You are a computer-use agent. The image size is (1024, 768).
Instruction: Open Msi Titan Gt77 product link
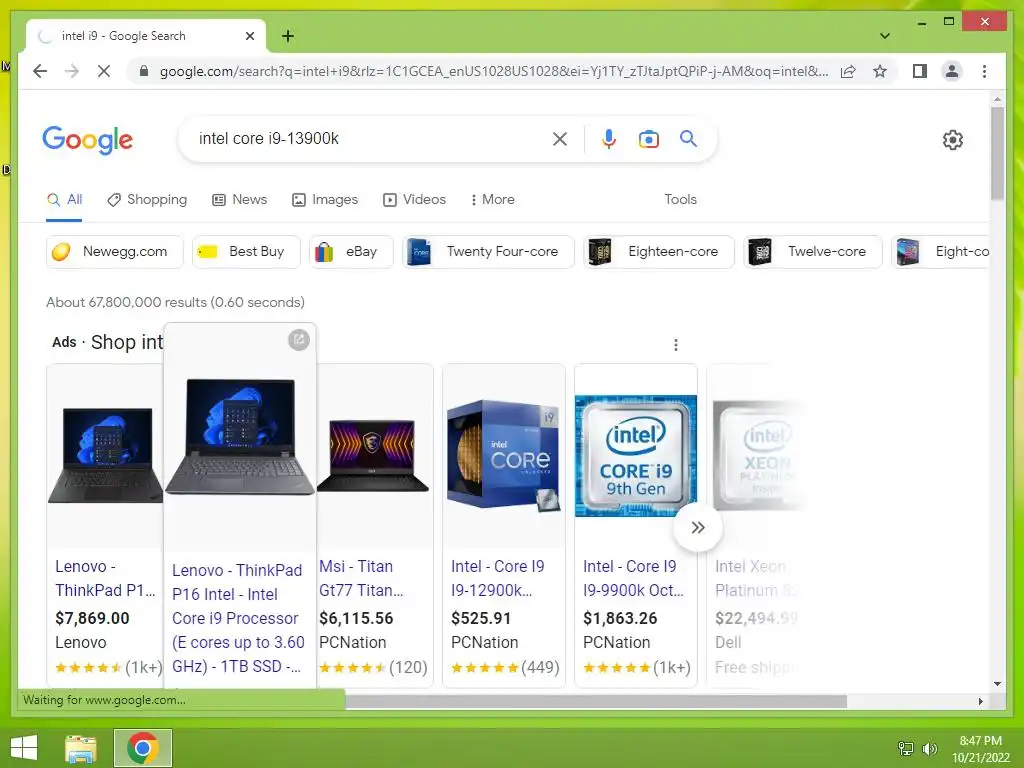click(x=361, y=578)
